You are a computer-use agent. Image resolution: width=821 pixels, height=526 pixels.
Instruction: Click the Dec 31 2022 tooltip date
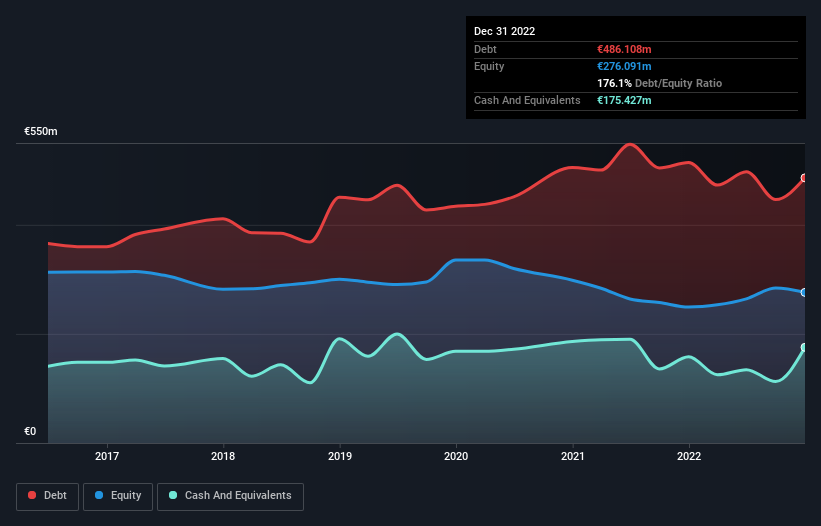click(505, 31)
